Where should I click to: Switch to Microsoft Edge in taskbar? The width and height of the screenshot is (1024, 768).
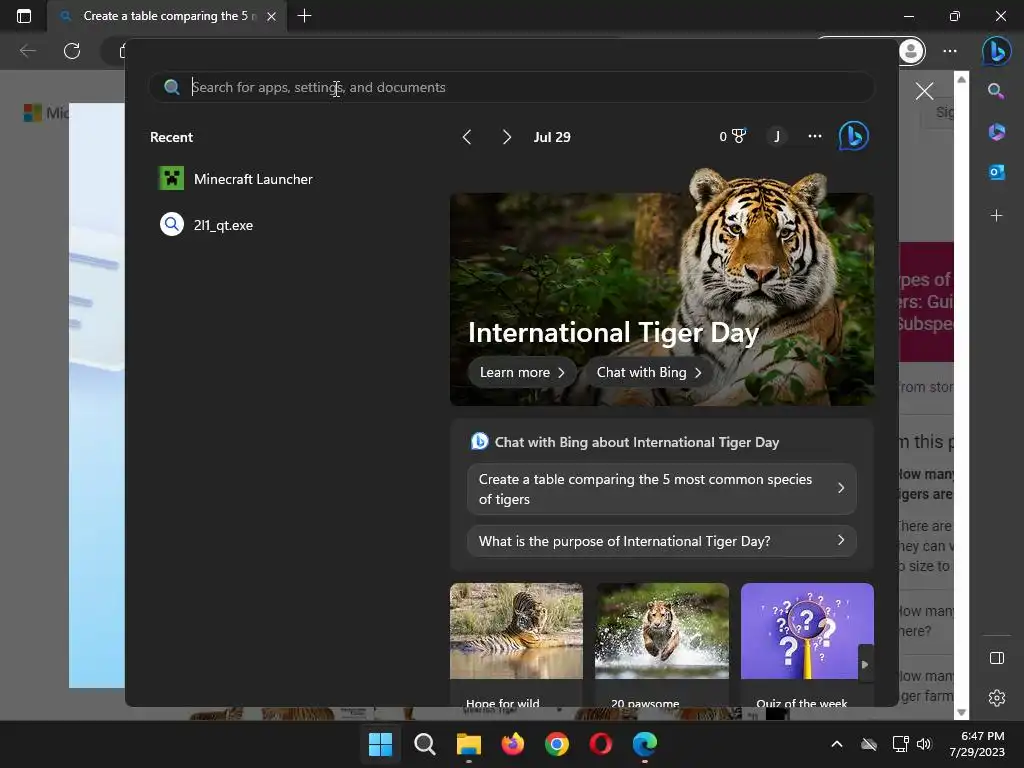[645, 744]
